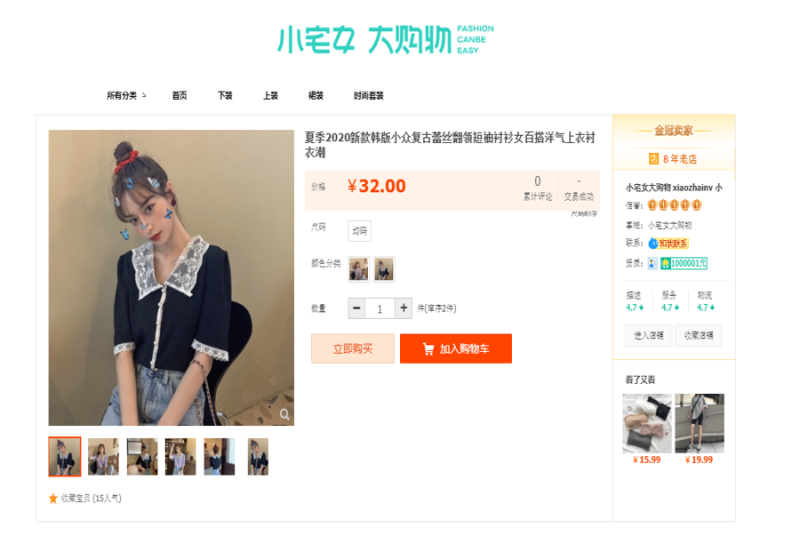Image resolution: width=800 pixels, height=536 pixels.
Task: Open the 时尚套装 navigation tab
Action: [x=368, y=95]
